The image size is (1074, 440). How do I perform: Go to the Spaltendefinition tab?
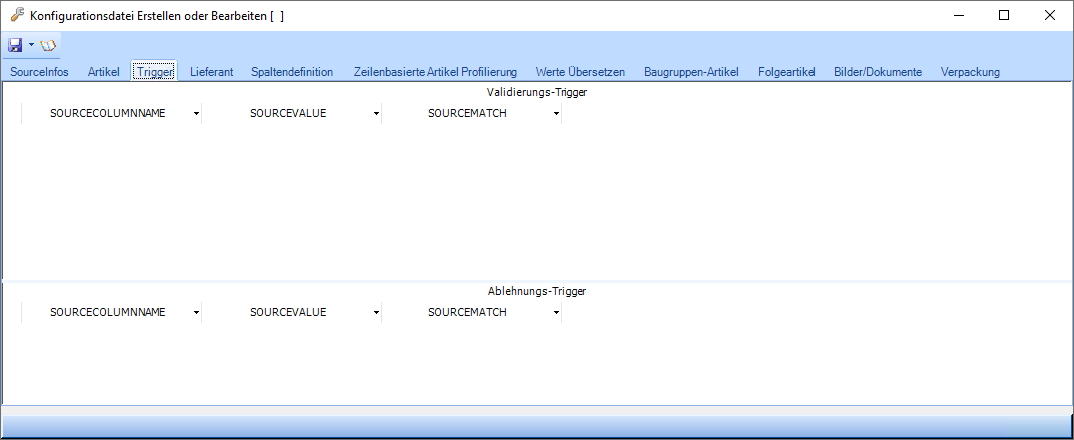coord(292,72)
